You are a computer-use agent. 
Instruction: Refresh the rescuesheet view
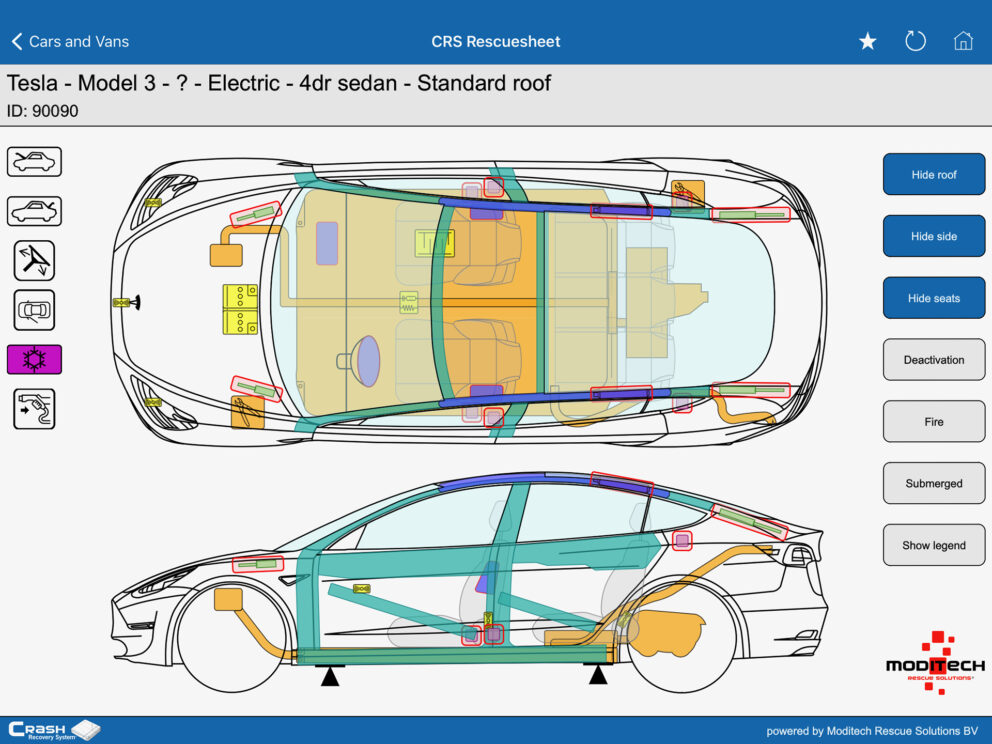pyautogui.click(x=915, y=41)
